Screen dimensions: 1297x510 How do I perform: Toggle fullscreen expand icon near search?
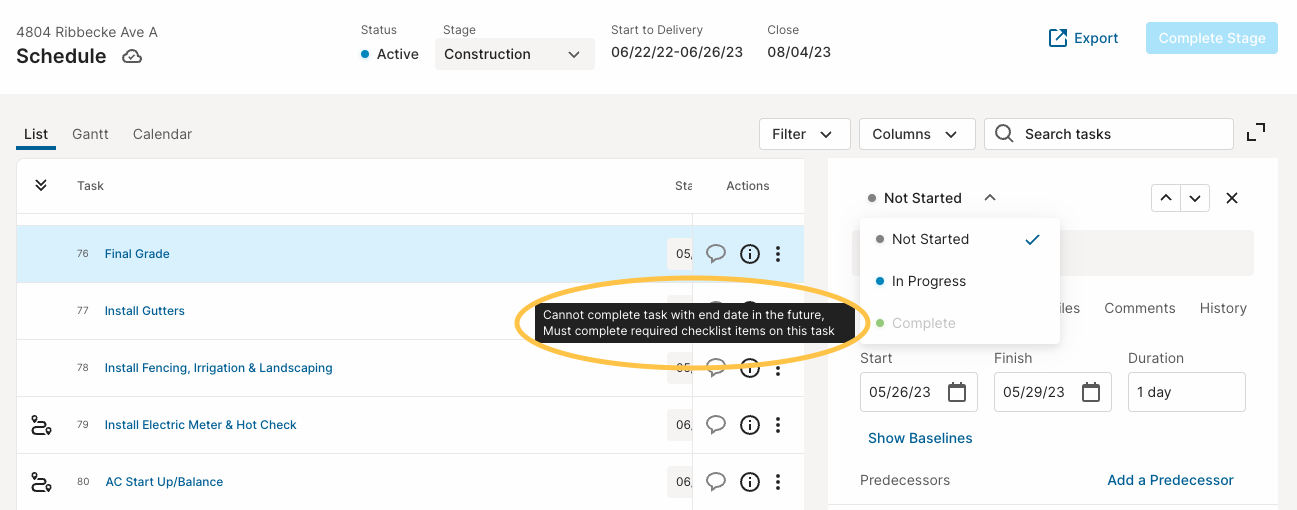pyautogui.click(x=1256, y=133)
